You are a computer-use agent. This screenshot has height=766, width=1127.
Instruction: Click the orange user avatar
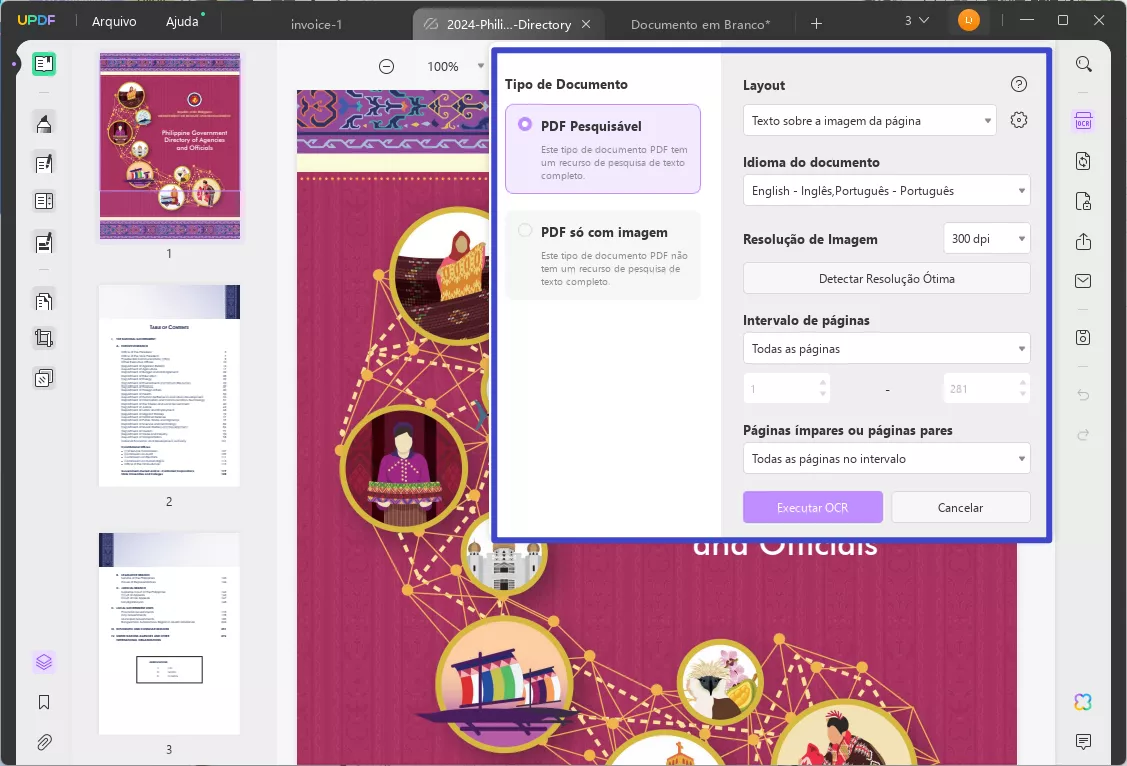968,20
